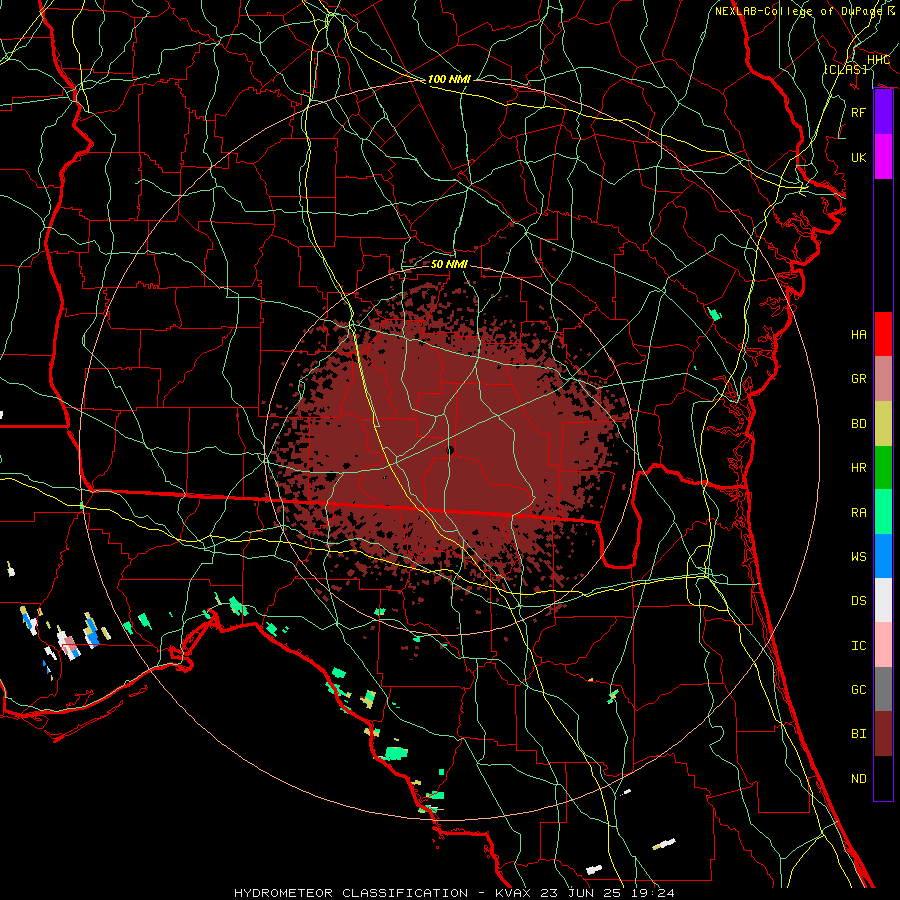Click the GC gray legend swatch
This screenshot has height=900, width=900.
(883, 689)
